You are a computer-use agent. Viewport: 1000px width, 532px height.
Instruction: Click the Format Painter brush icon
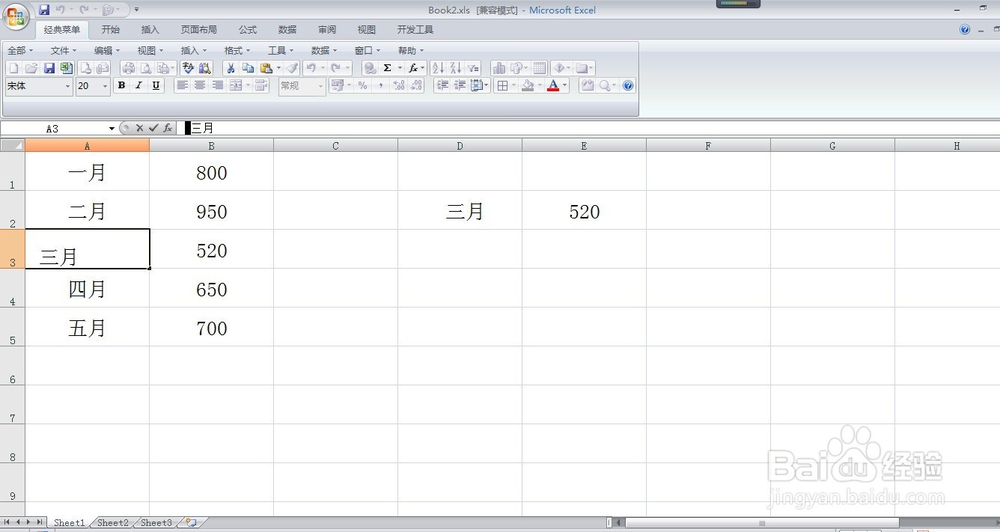click(x=292, y=68)
